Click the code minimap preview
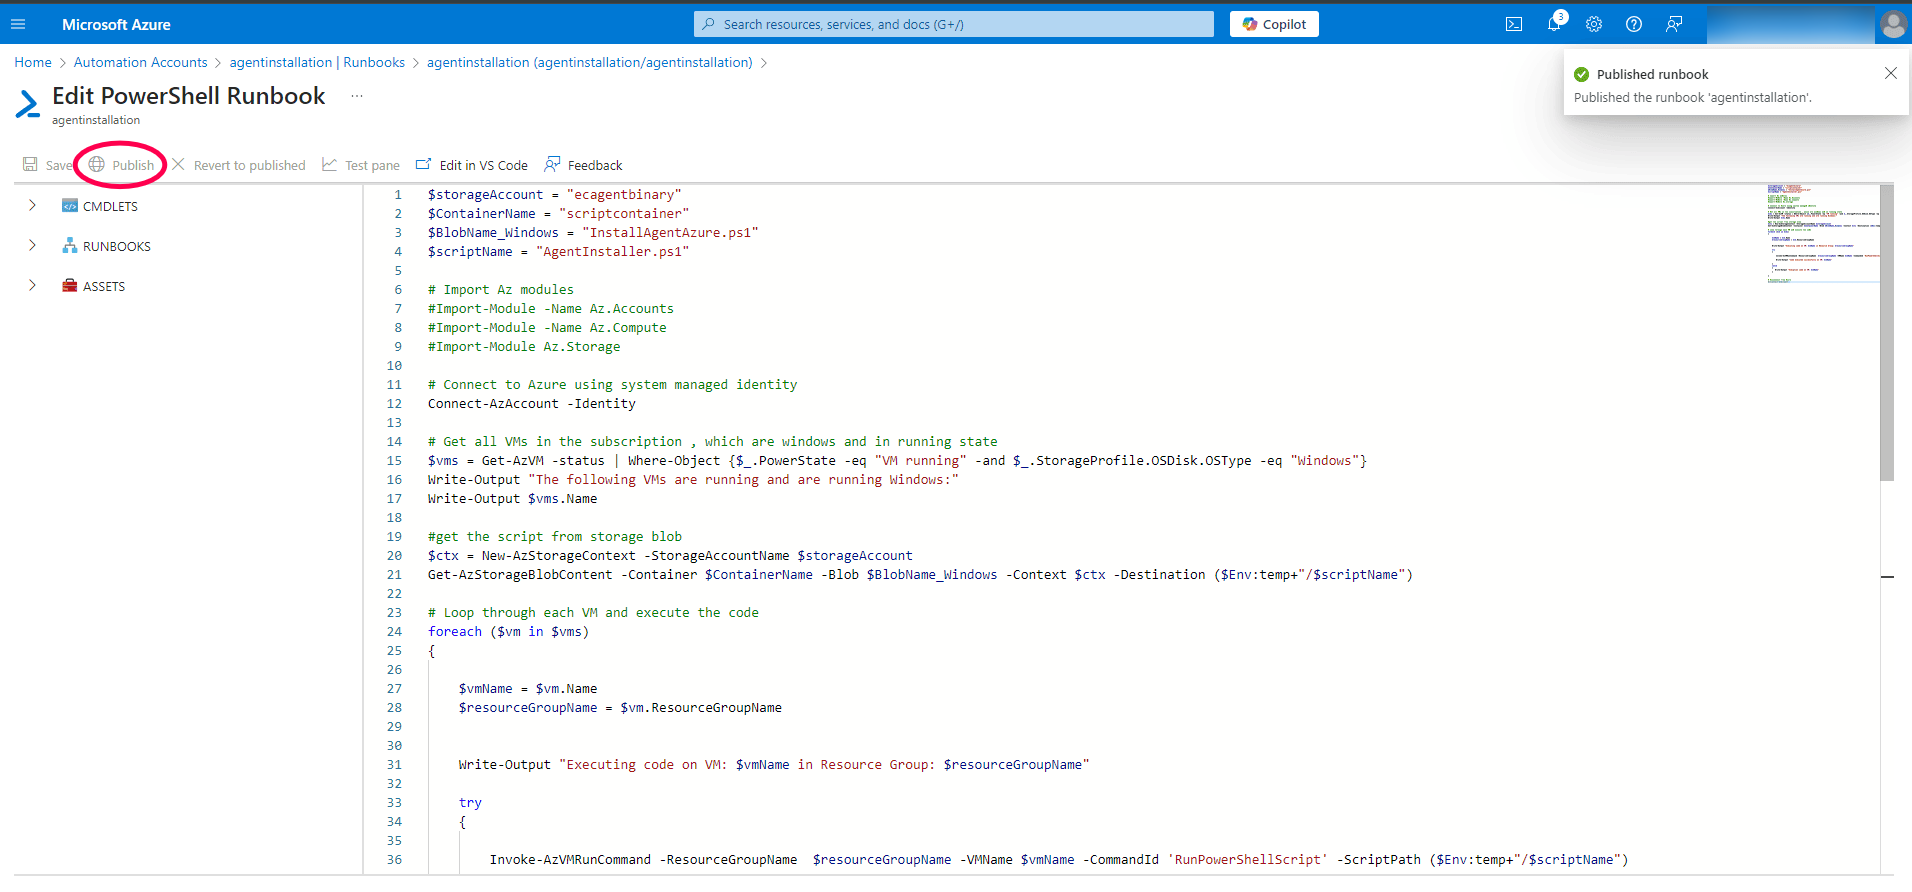This screenshot has width=1912, height=892. pyautogui.click(x=1822, y=234)
